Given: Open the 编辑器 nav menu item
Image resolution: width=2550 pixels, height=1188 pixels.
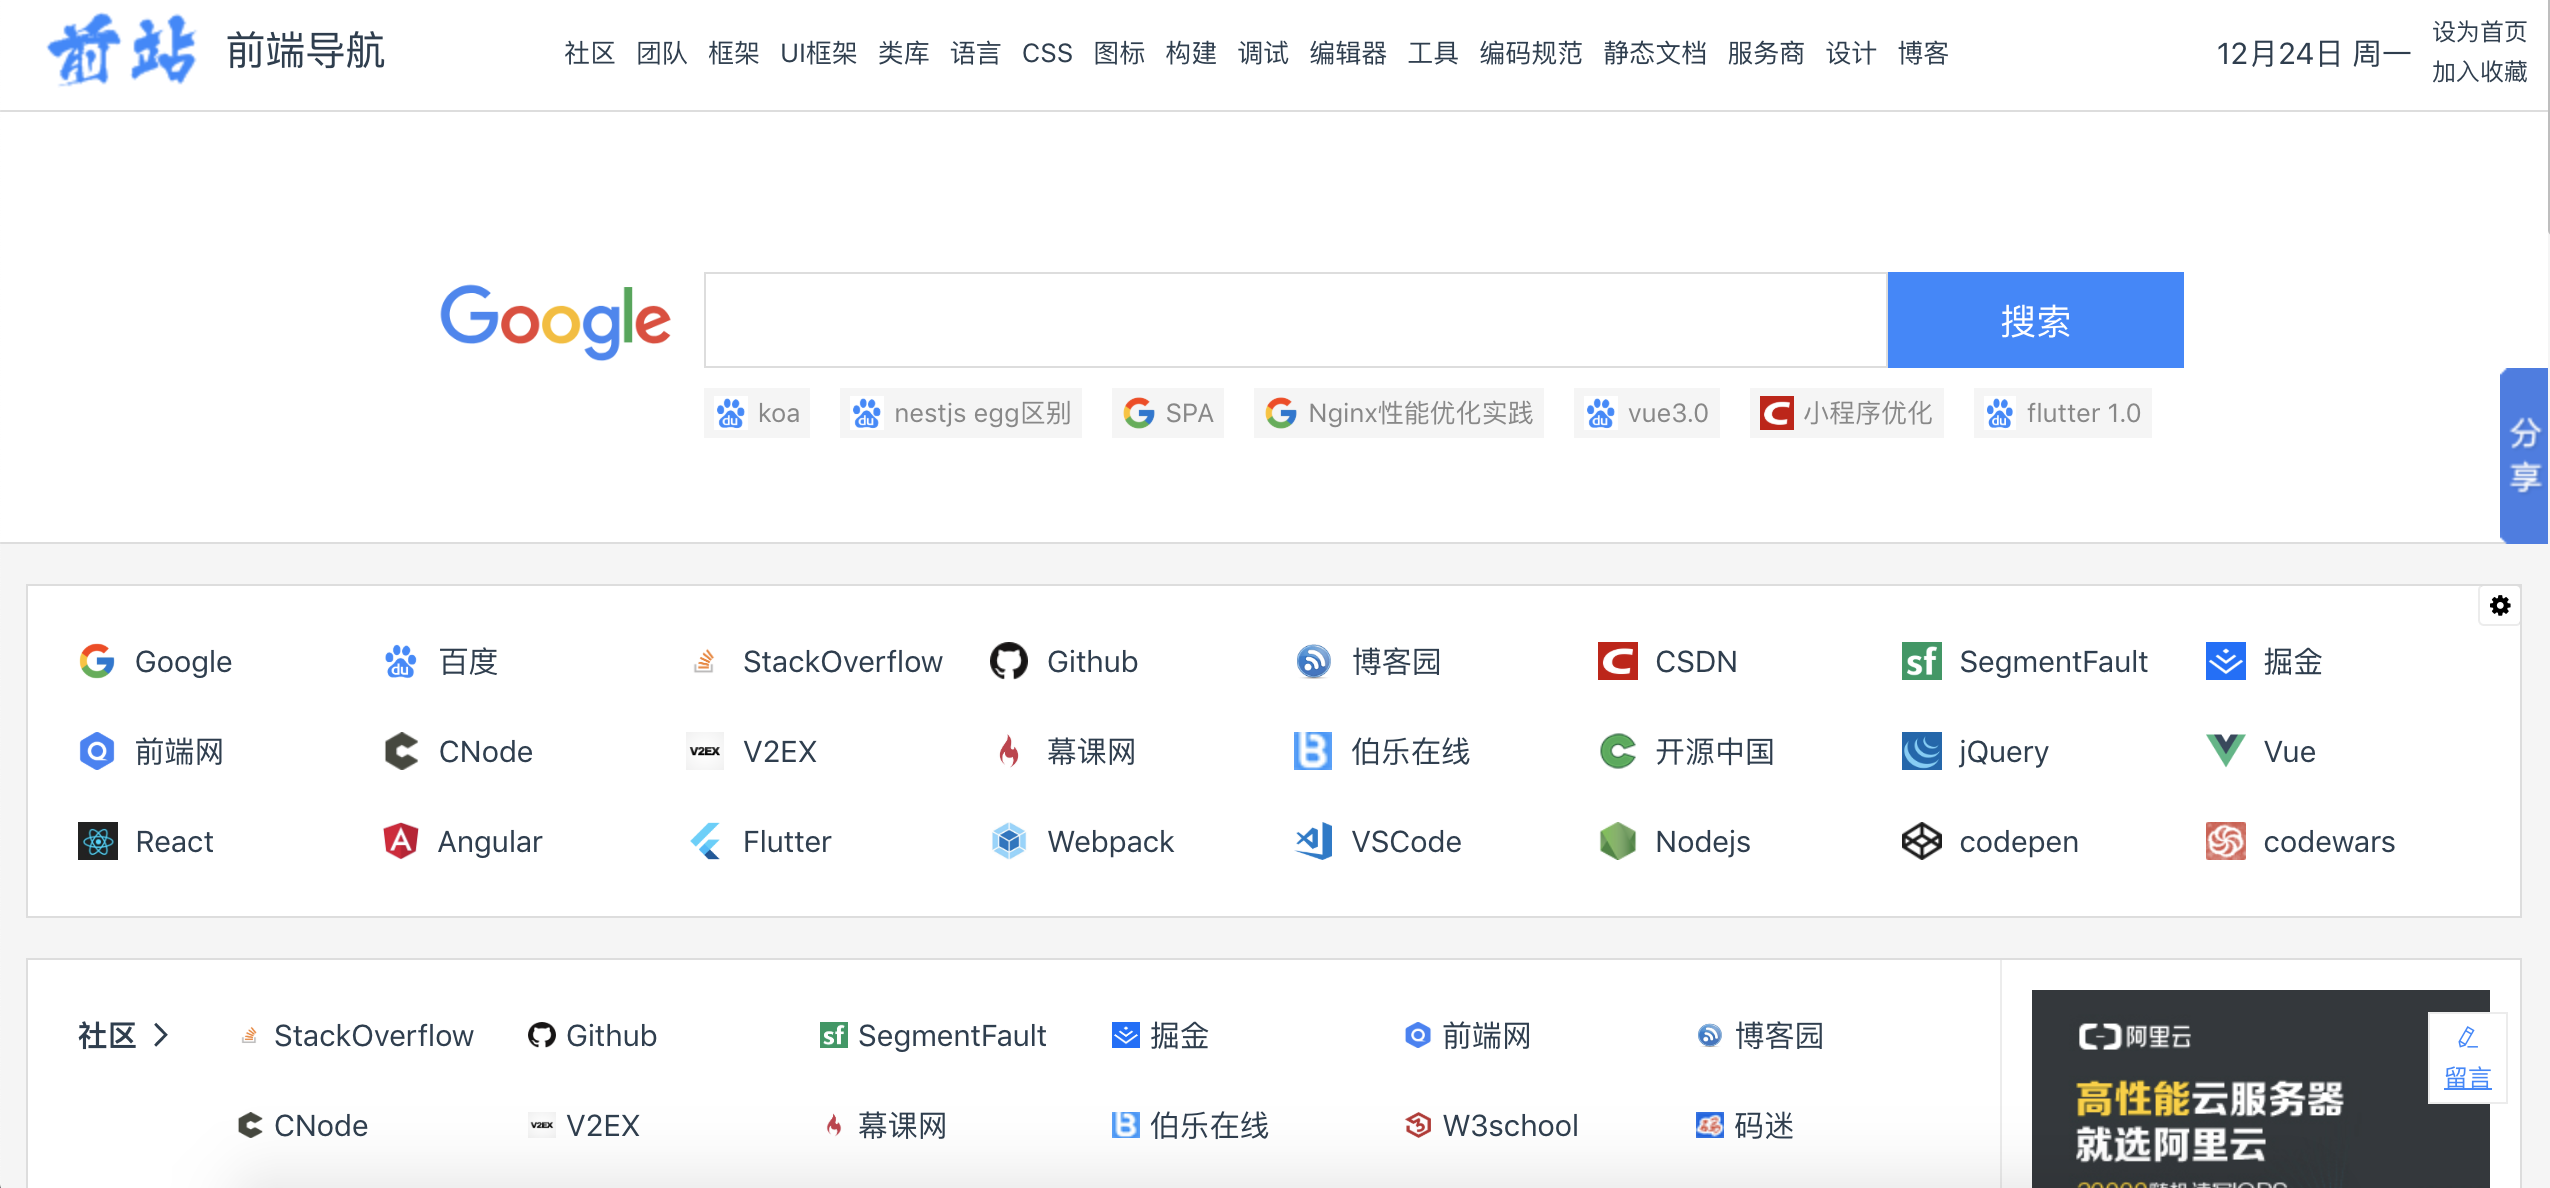Looking at the screenshot, I should point(1348,53).
